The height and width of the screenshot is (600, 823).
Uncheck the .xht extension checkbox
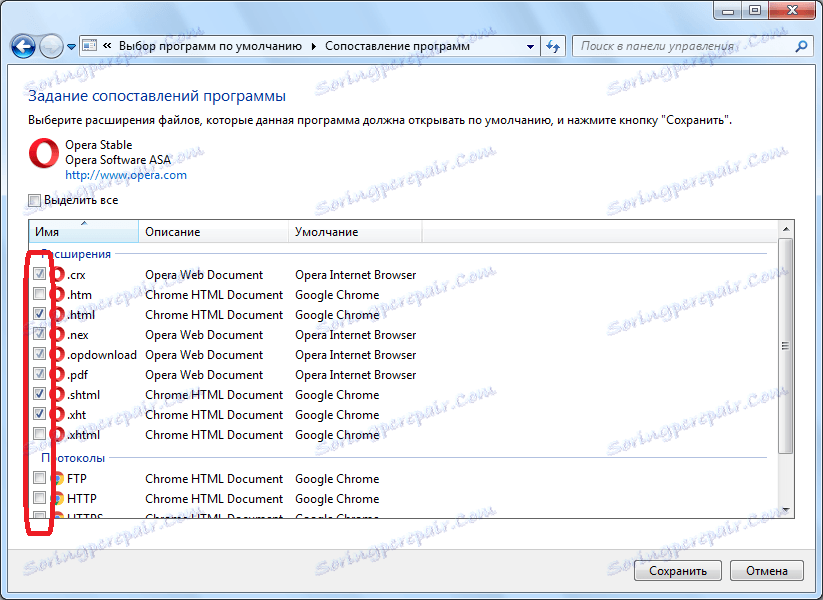click(39, 413)
